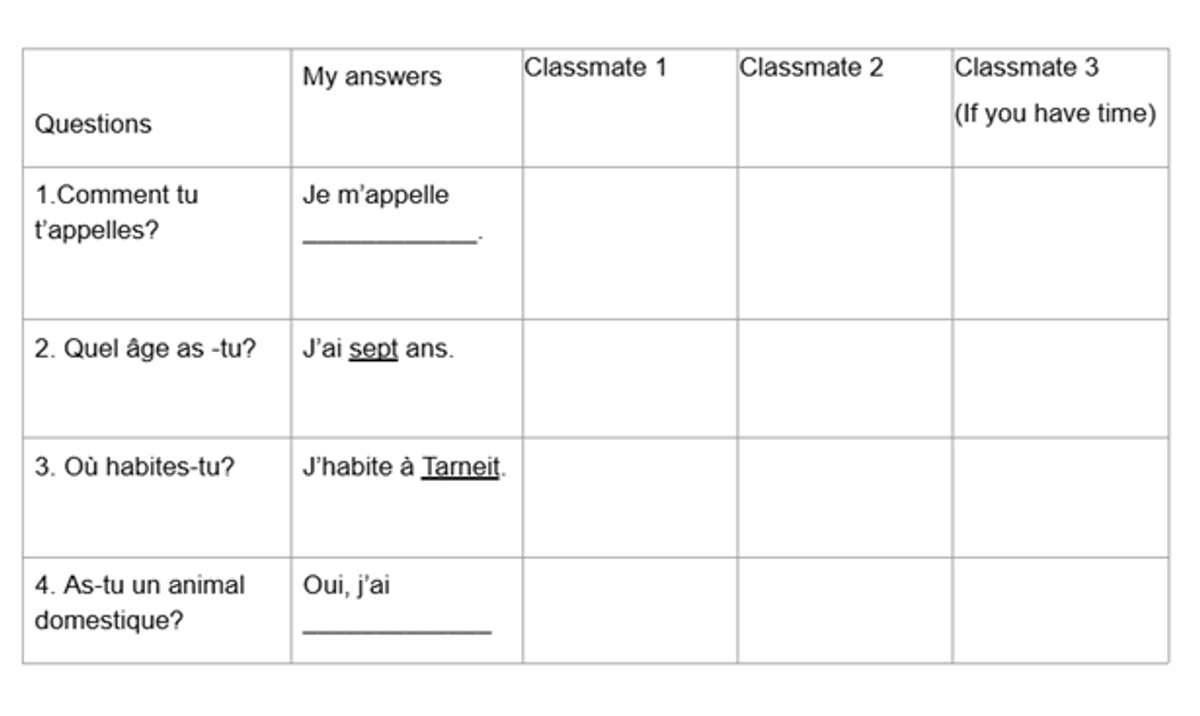The width and height of the screenshot is (1200, 716).
Task: Click the "Questions" header cell text
Action: pos(93,124)
